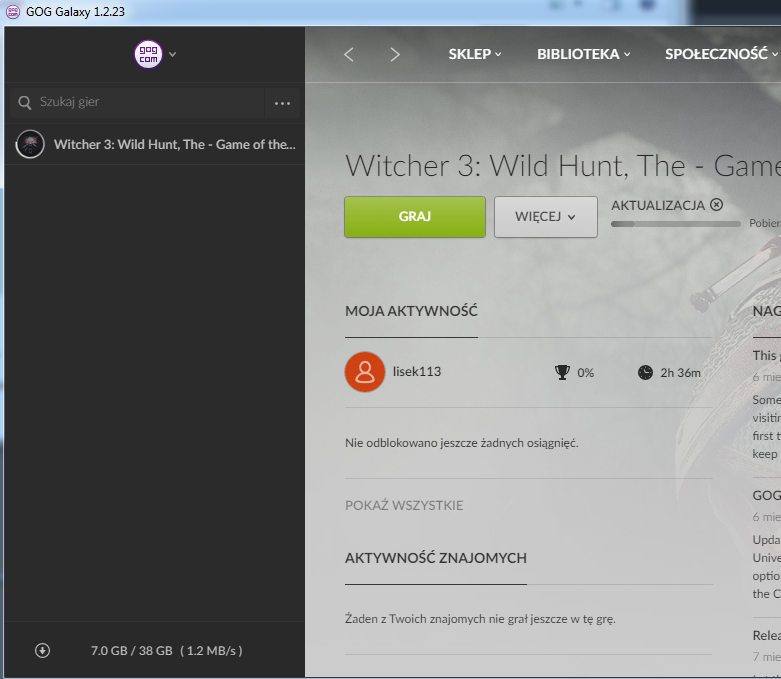Click the AKTUALIZACJA label
The image size is (781, 679).
coord(657,205)
